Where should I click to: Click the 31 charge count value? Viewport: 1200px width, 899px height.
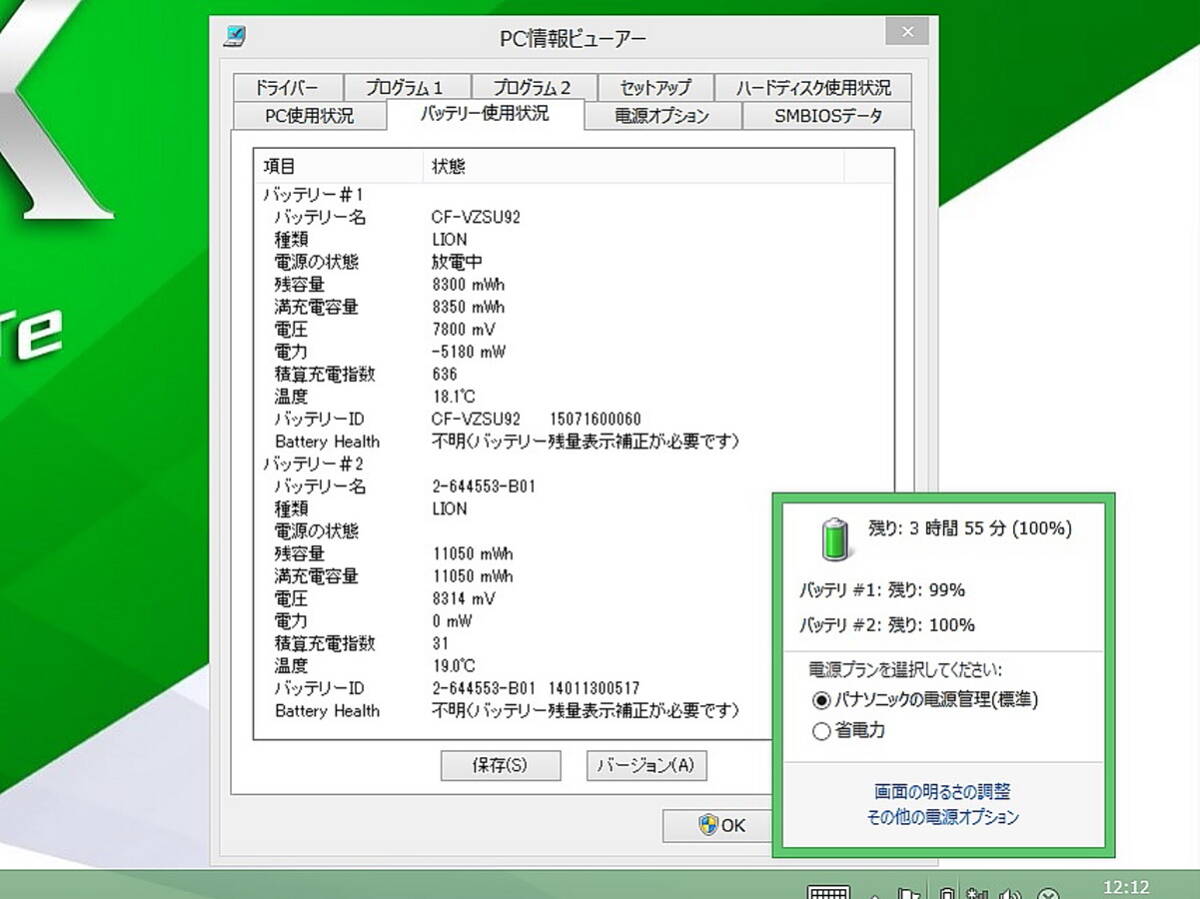click(x=440, y=644)
